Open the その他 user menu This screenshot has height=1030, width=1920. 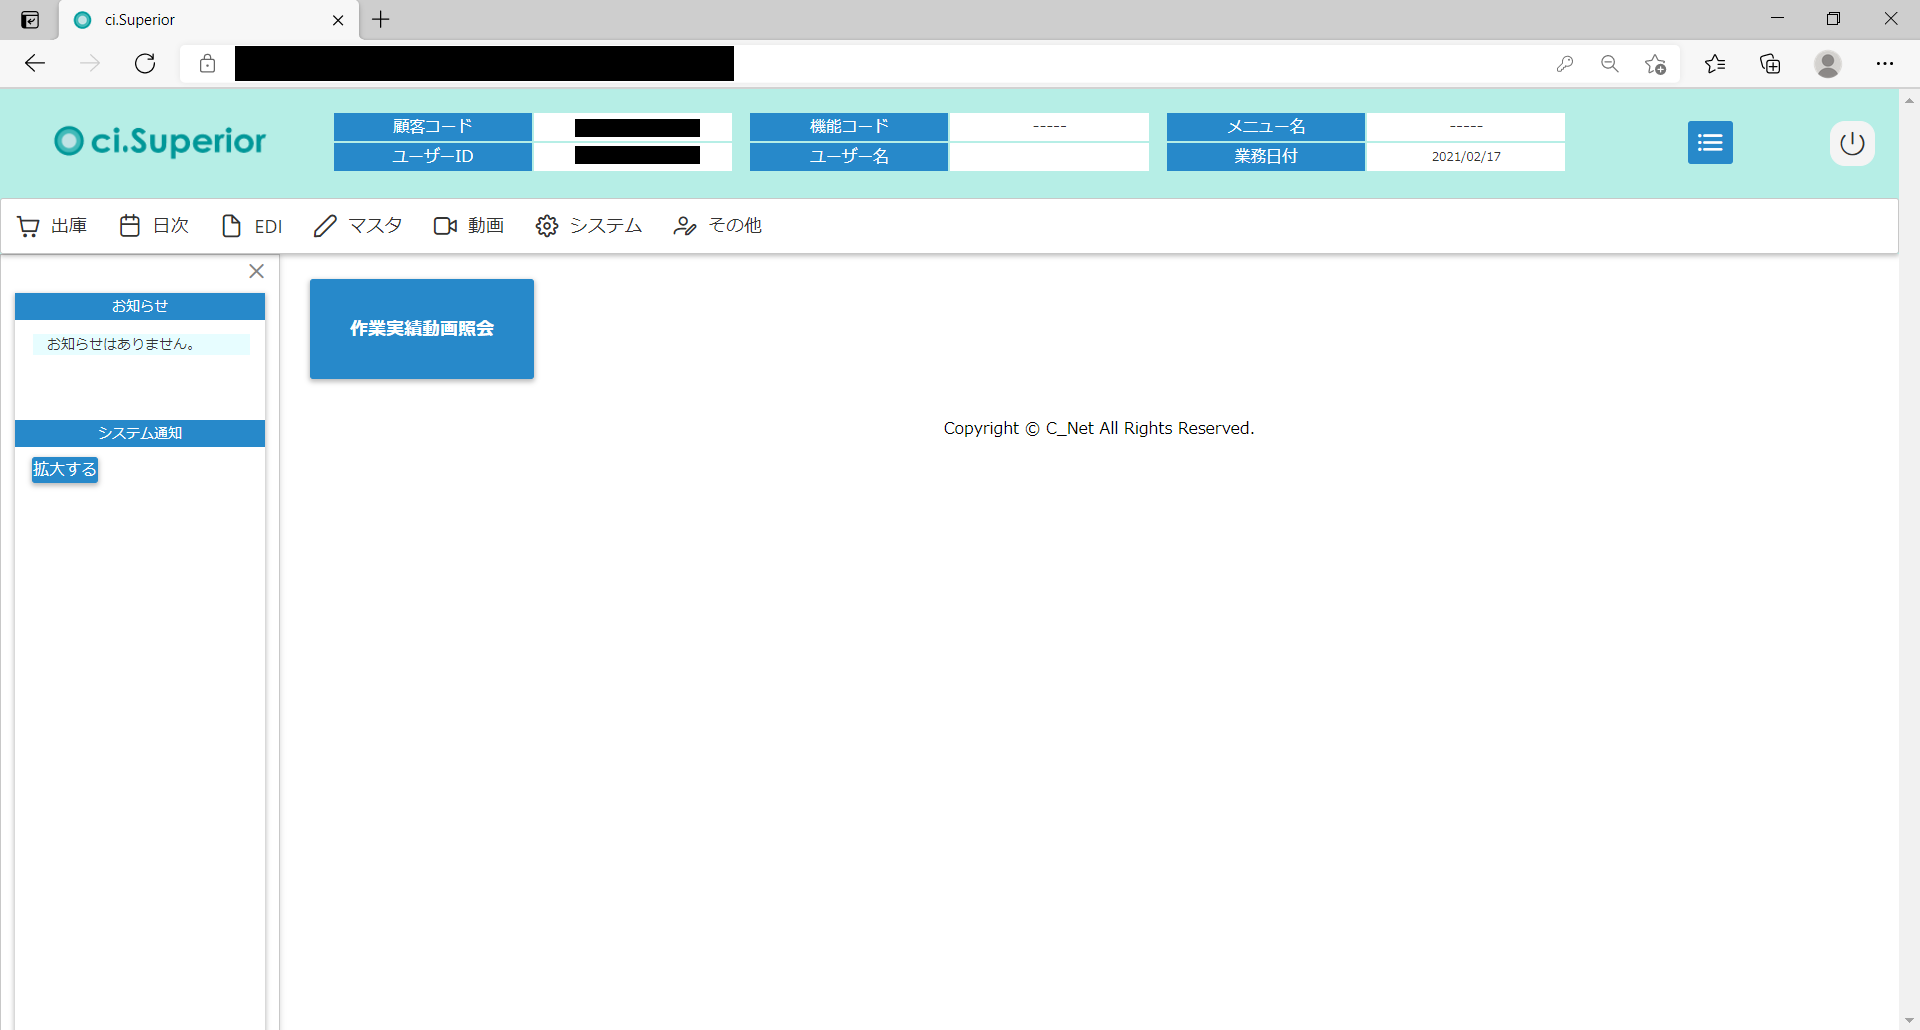718,226
